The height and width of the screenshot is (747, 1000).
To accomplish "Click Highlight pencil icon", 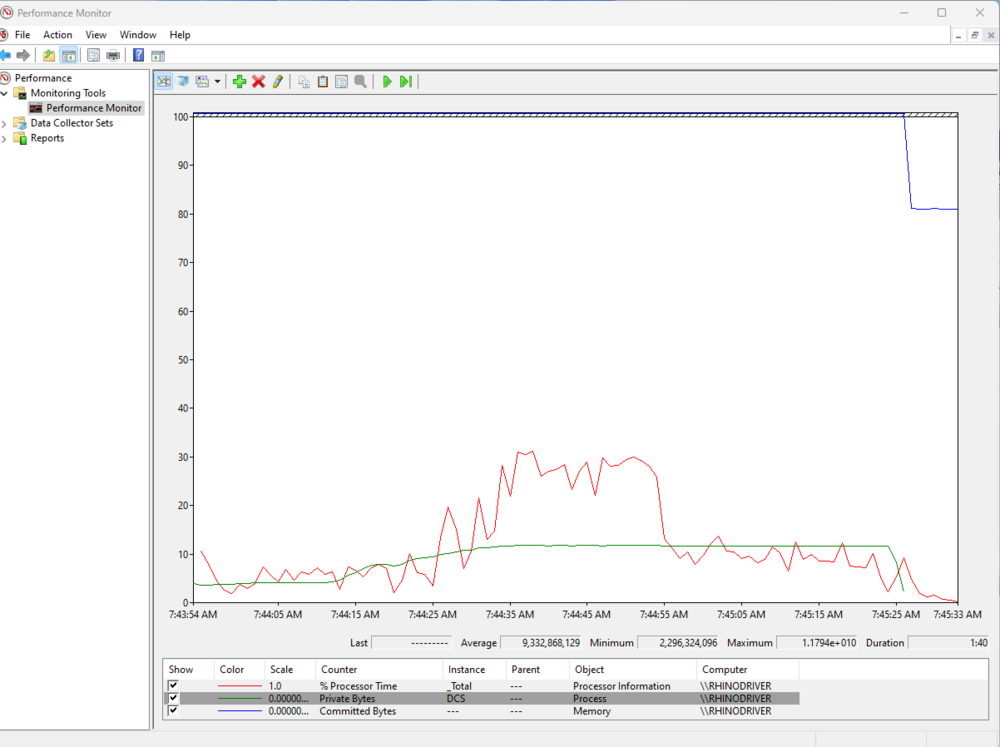I will pyautogui.click(x=277, y=82).
